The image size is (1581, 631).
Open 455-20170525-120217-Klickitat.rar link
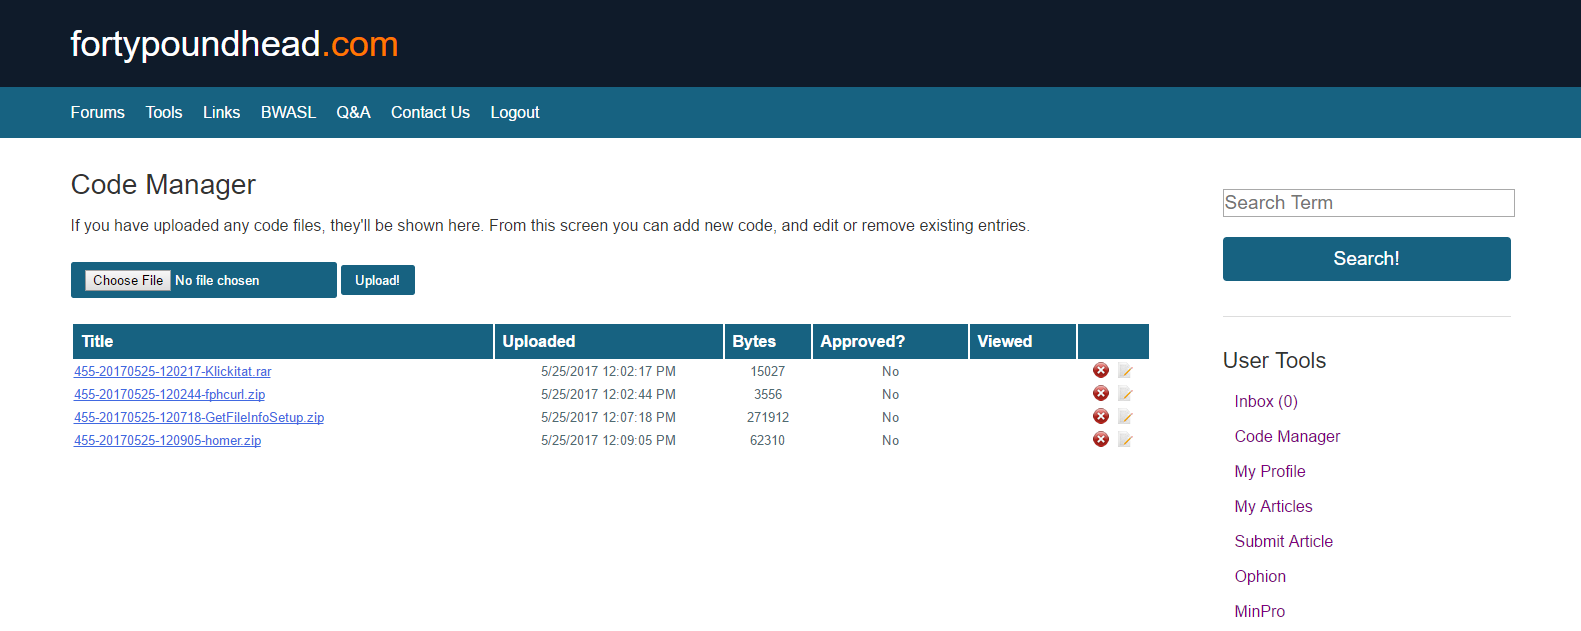tap(173, 371)
